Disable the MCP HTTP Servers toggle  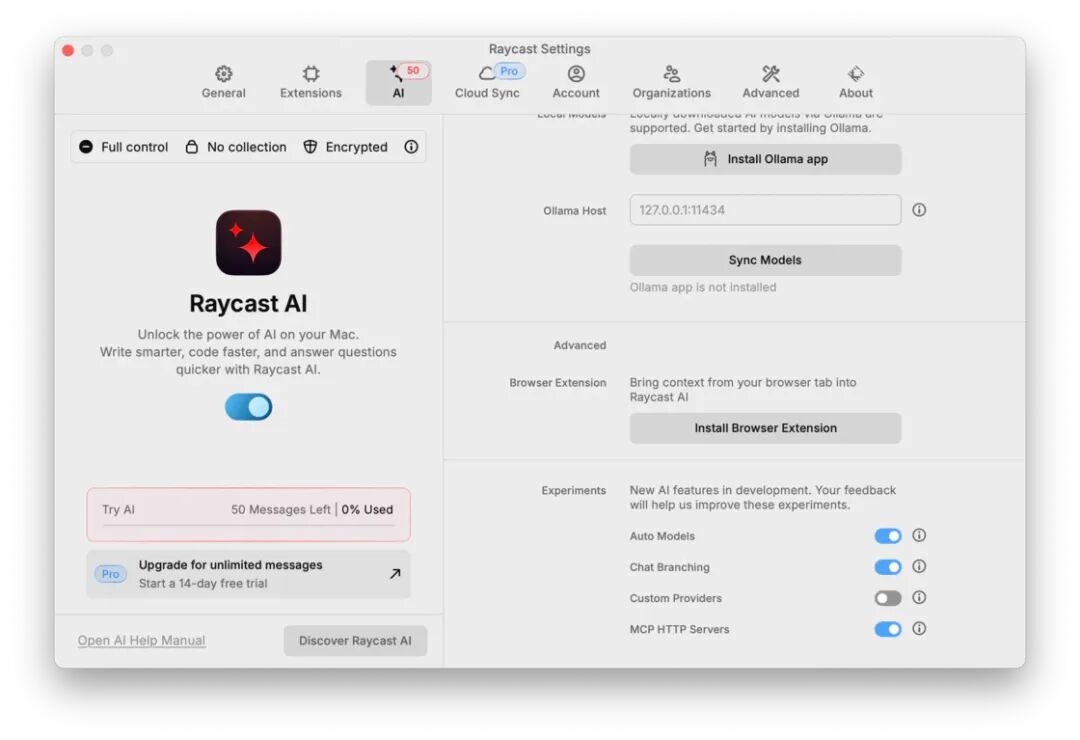click(x=888, y=629)
